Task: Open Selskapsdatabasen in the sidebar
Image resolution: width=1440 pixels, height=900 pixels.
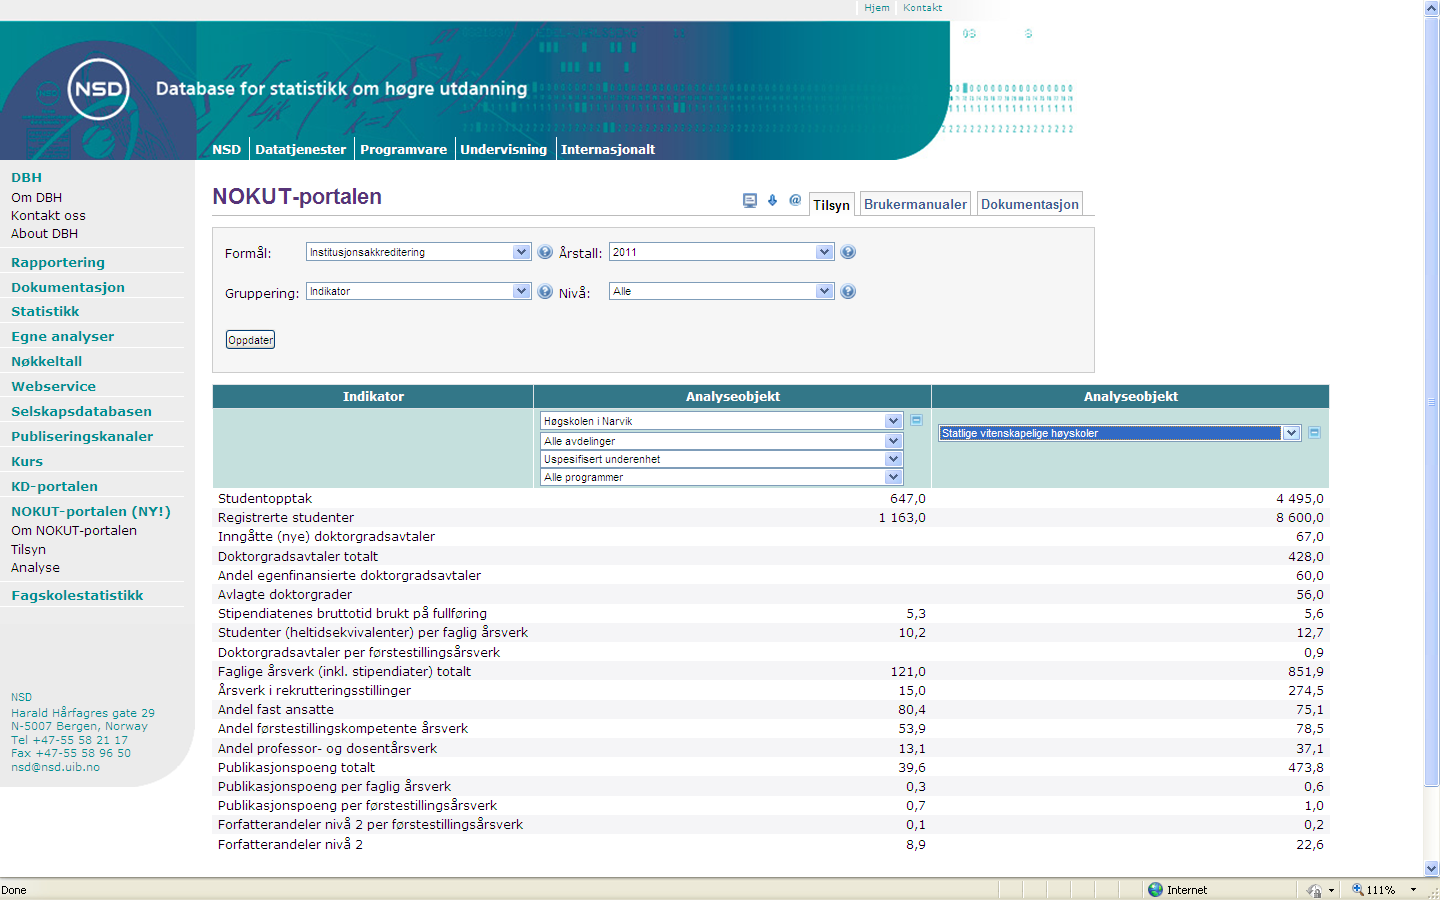Action: click(82, 412)
